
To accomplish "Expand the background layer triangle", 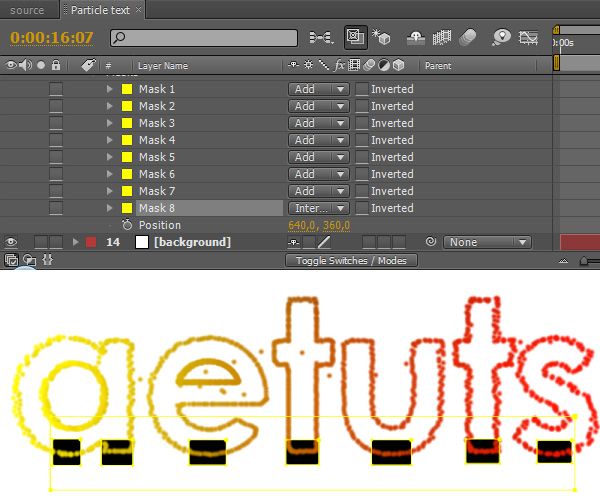I will (x=75, y=242).
